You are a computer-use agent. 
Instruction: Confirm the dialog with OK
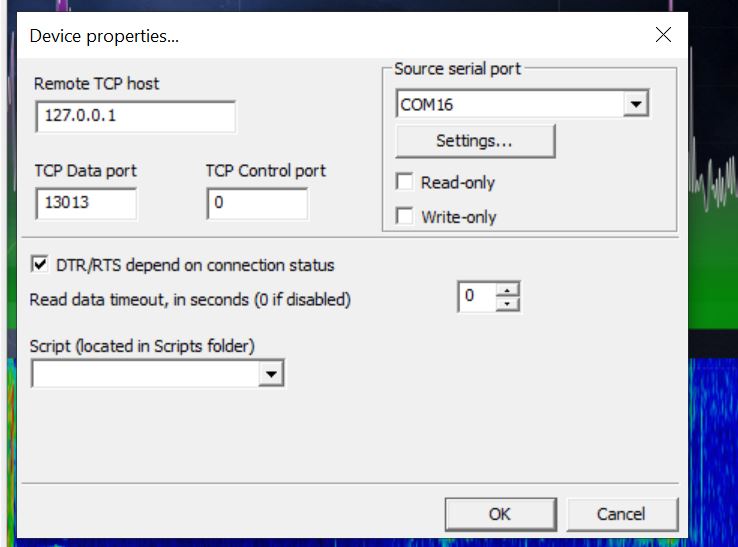pyautogui.click(x=500, y=514)
